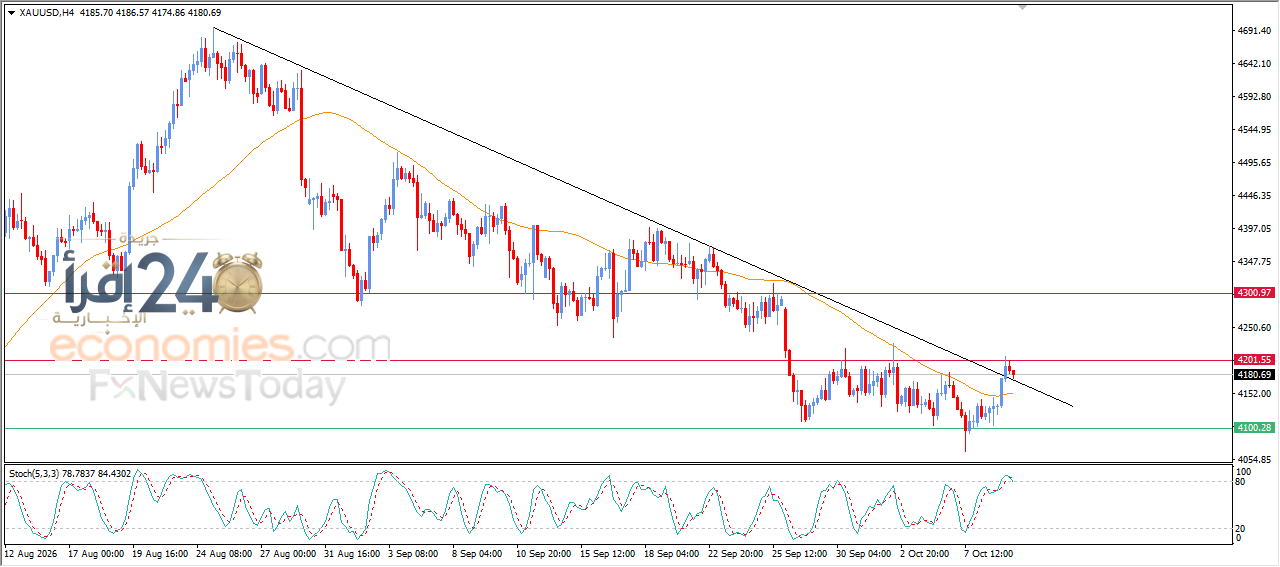Image resolution: width=1280 pixels, height=567 pixels.
Task: Open the chart menu arrow beside XAUUSD,H4
Action: tap(11, 13)
